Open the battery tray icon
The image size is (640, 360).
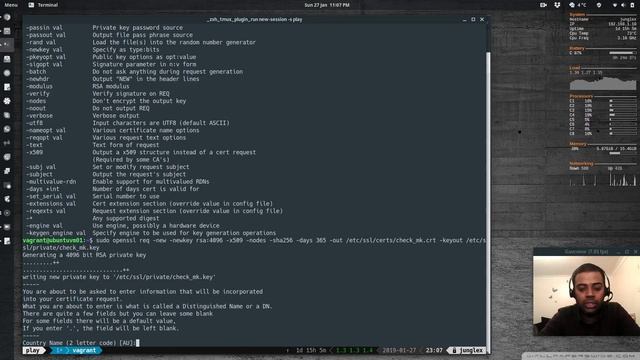[x=632, y=5]
